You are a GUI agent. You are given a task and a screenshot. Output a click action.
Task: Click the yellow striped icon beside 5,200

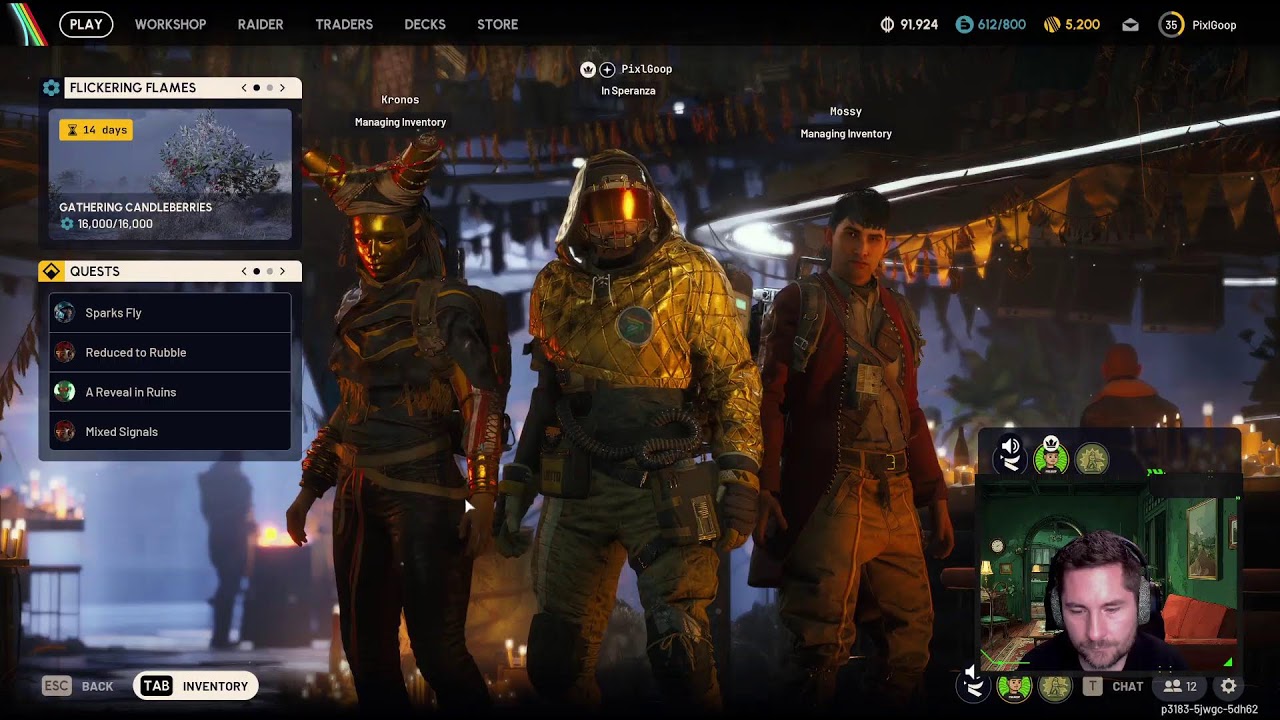[x=1052, y=25]
